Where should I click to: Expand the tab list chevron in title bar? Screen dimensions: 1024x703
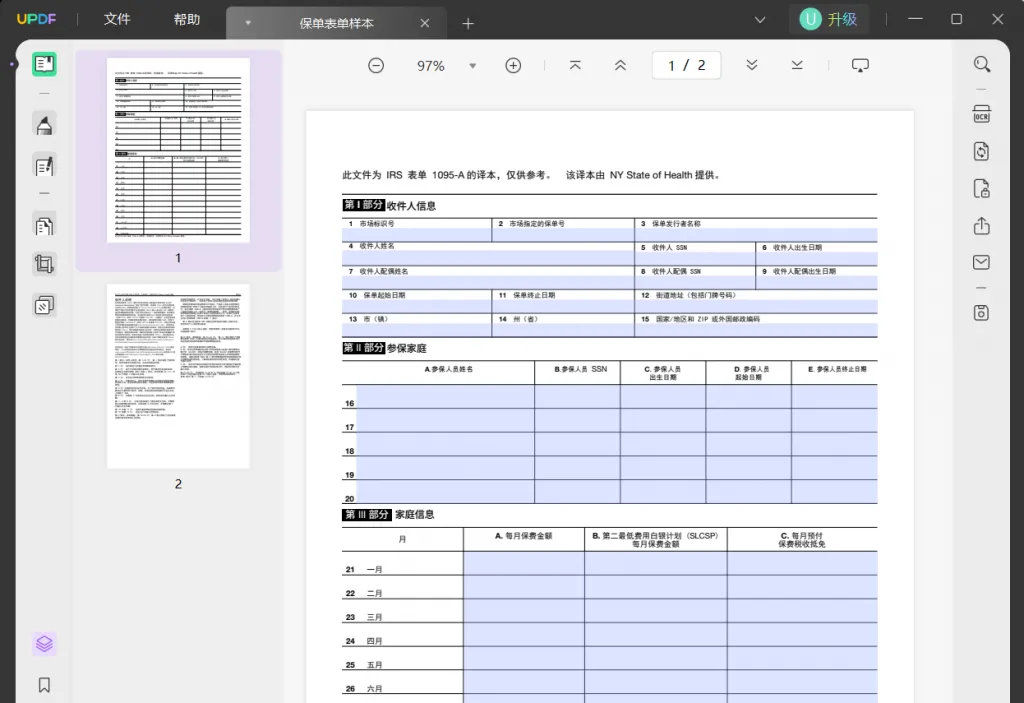pos(760,20)
